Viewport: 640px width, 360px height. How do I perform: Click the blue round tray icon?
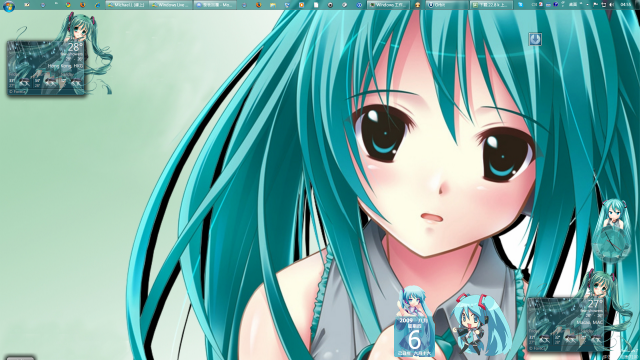tap(556, 5)
